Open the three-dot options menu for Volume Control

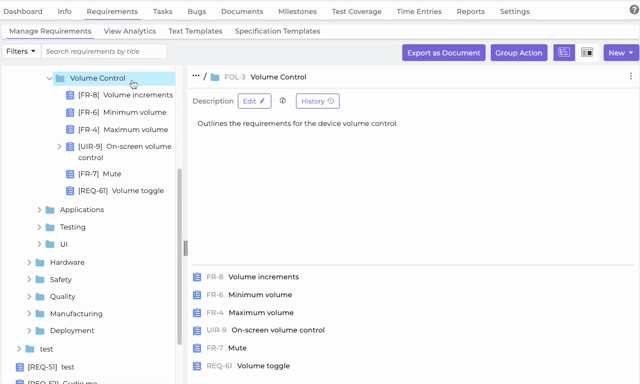(631, 76)
